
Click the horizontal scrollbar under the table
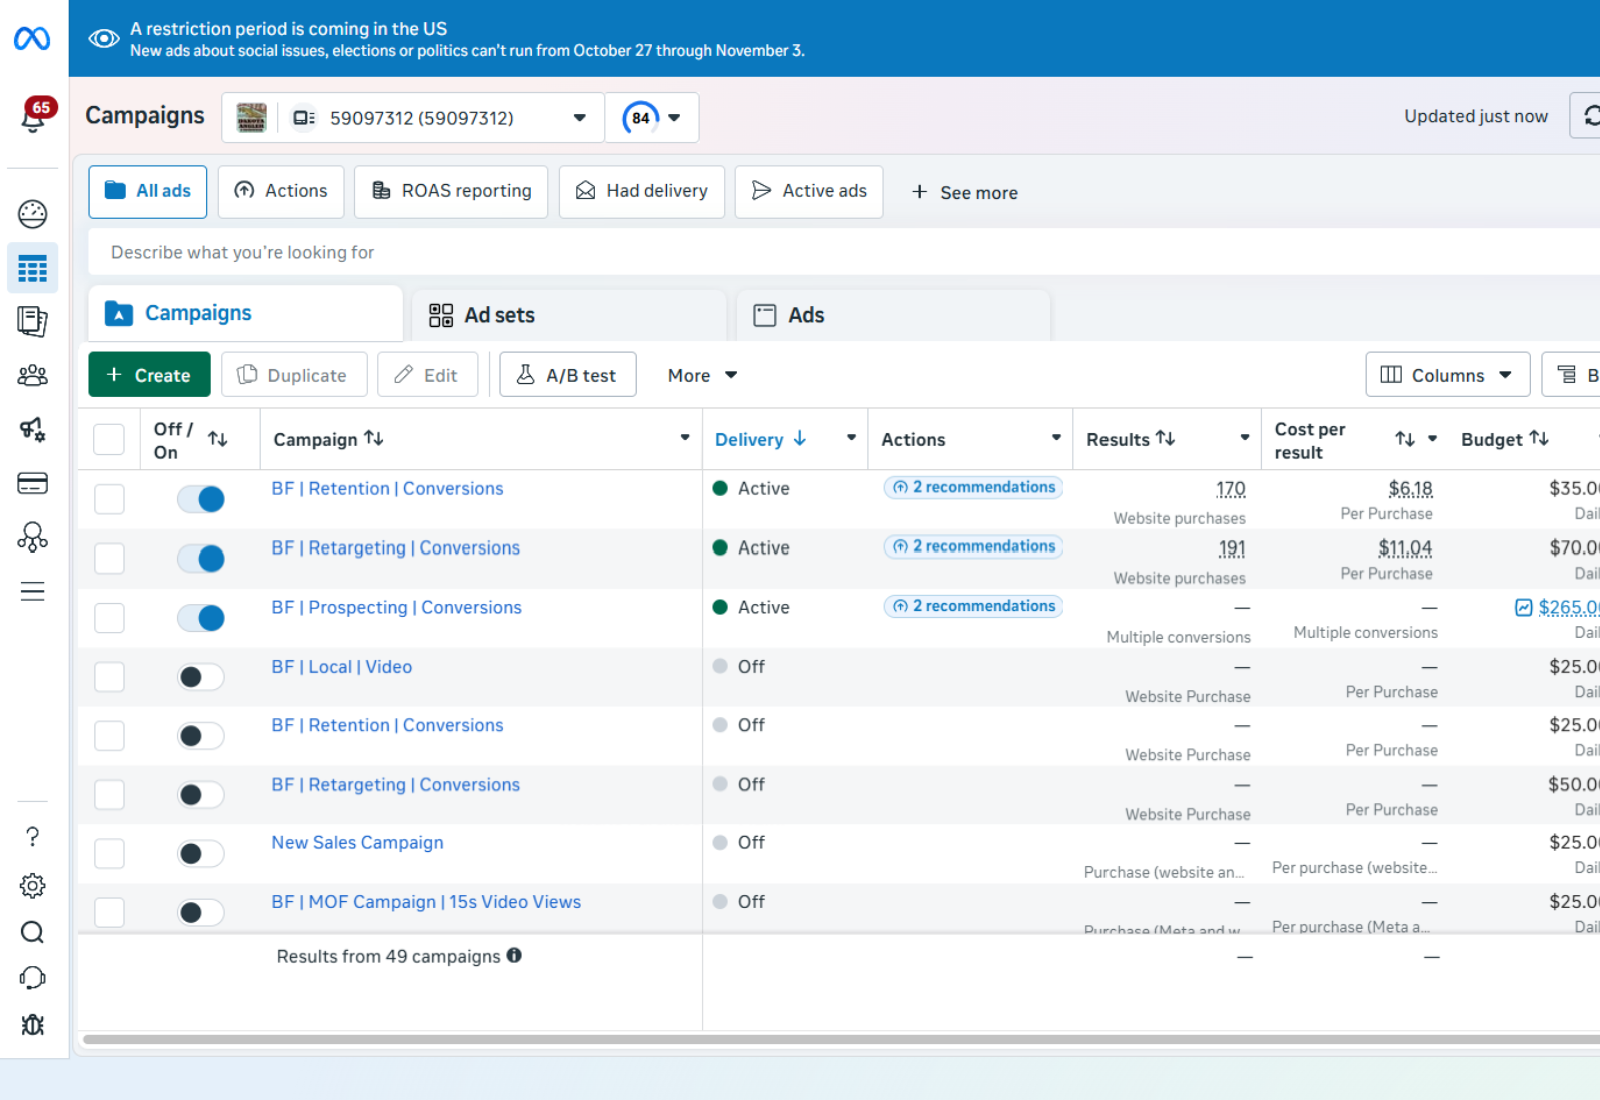point(840,1040)
